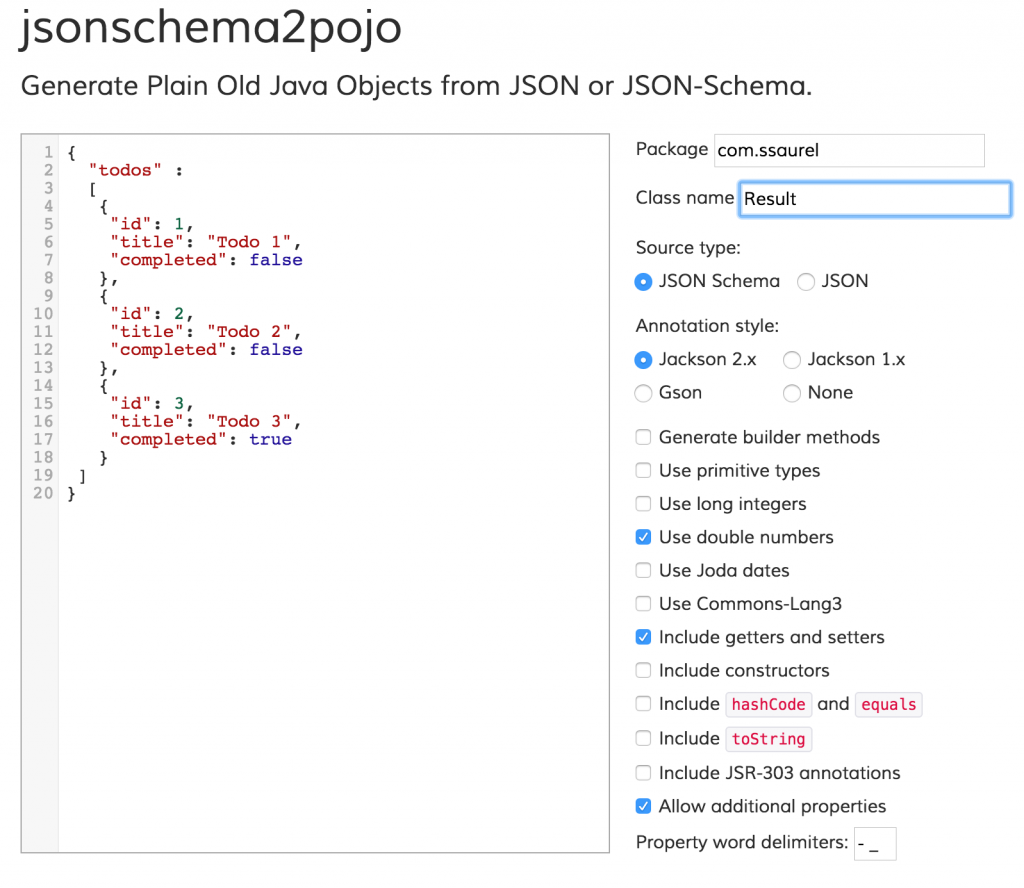This screenshot has width=1024, height=888.
Task: Check Include hashCode and equals
Action: click(643, 704)
